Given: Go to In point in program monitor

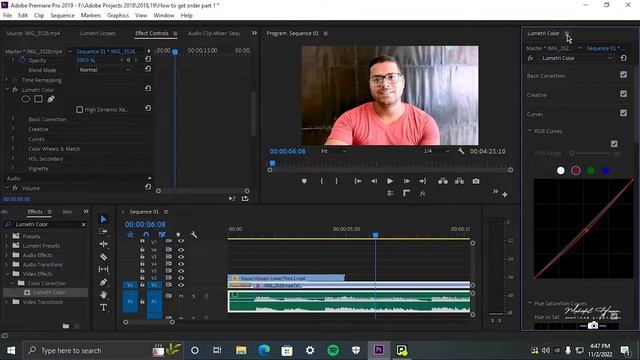Looking at the screenshot, I should point(358,181).
